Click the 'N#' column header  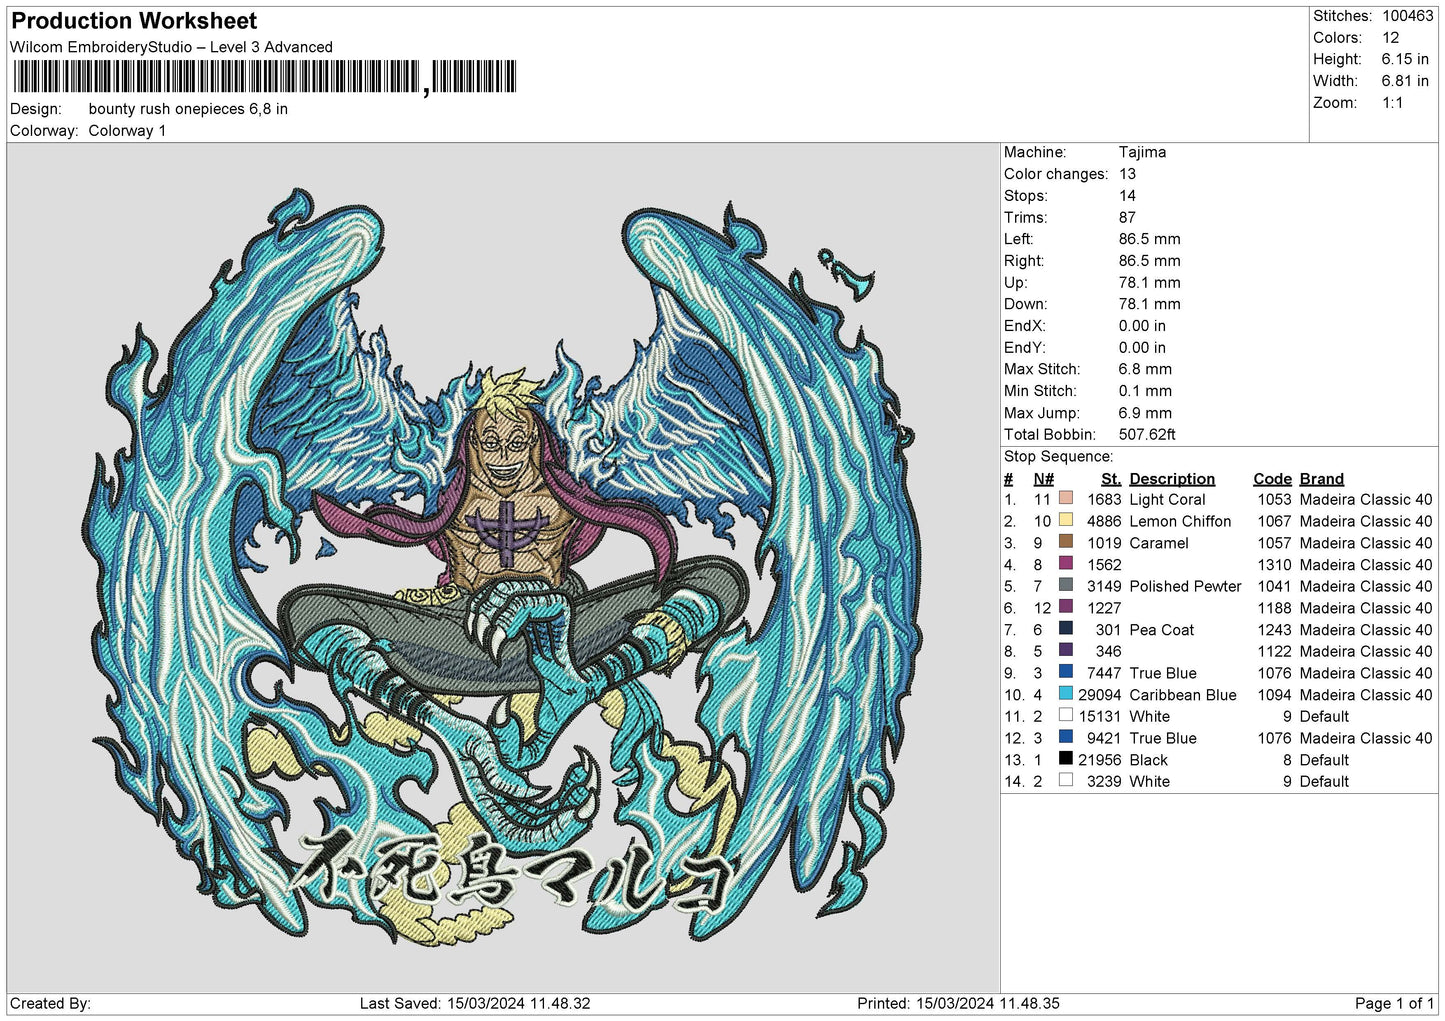pyautogui.click(x=1043, y=479)
